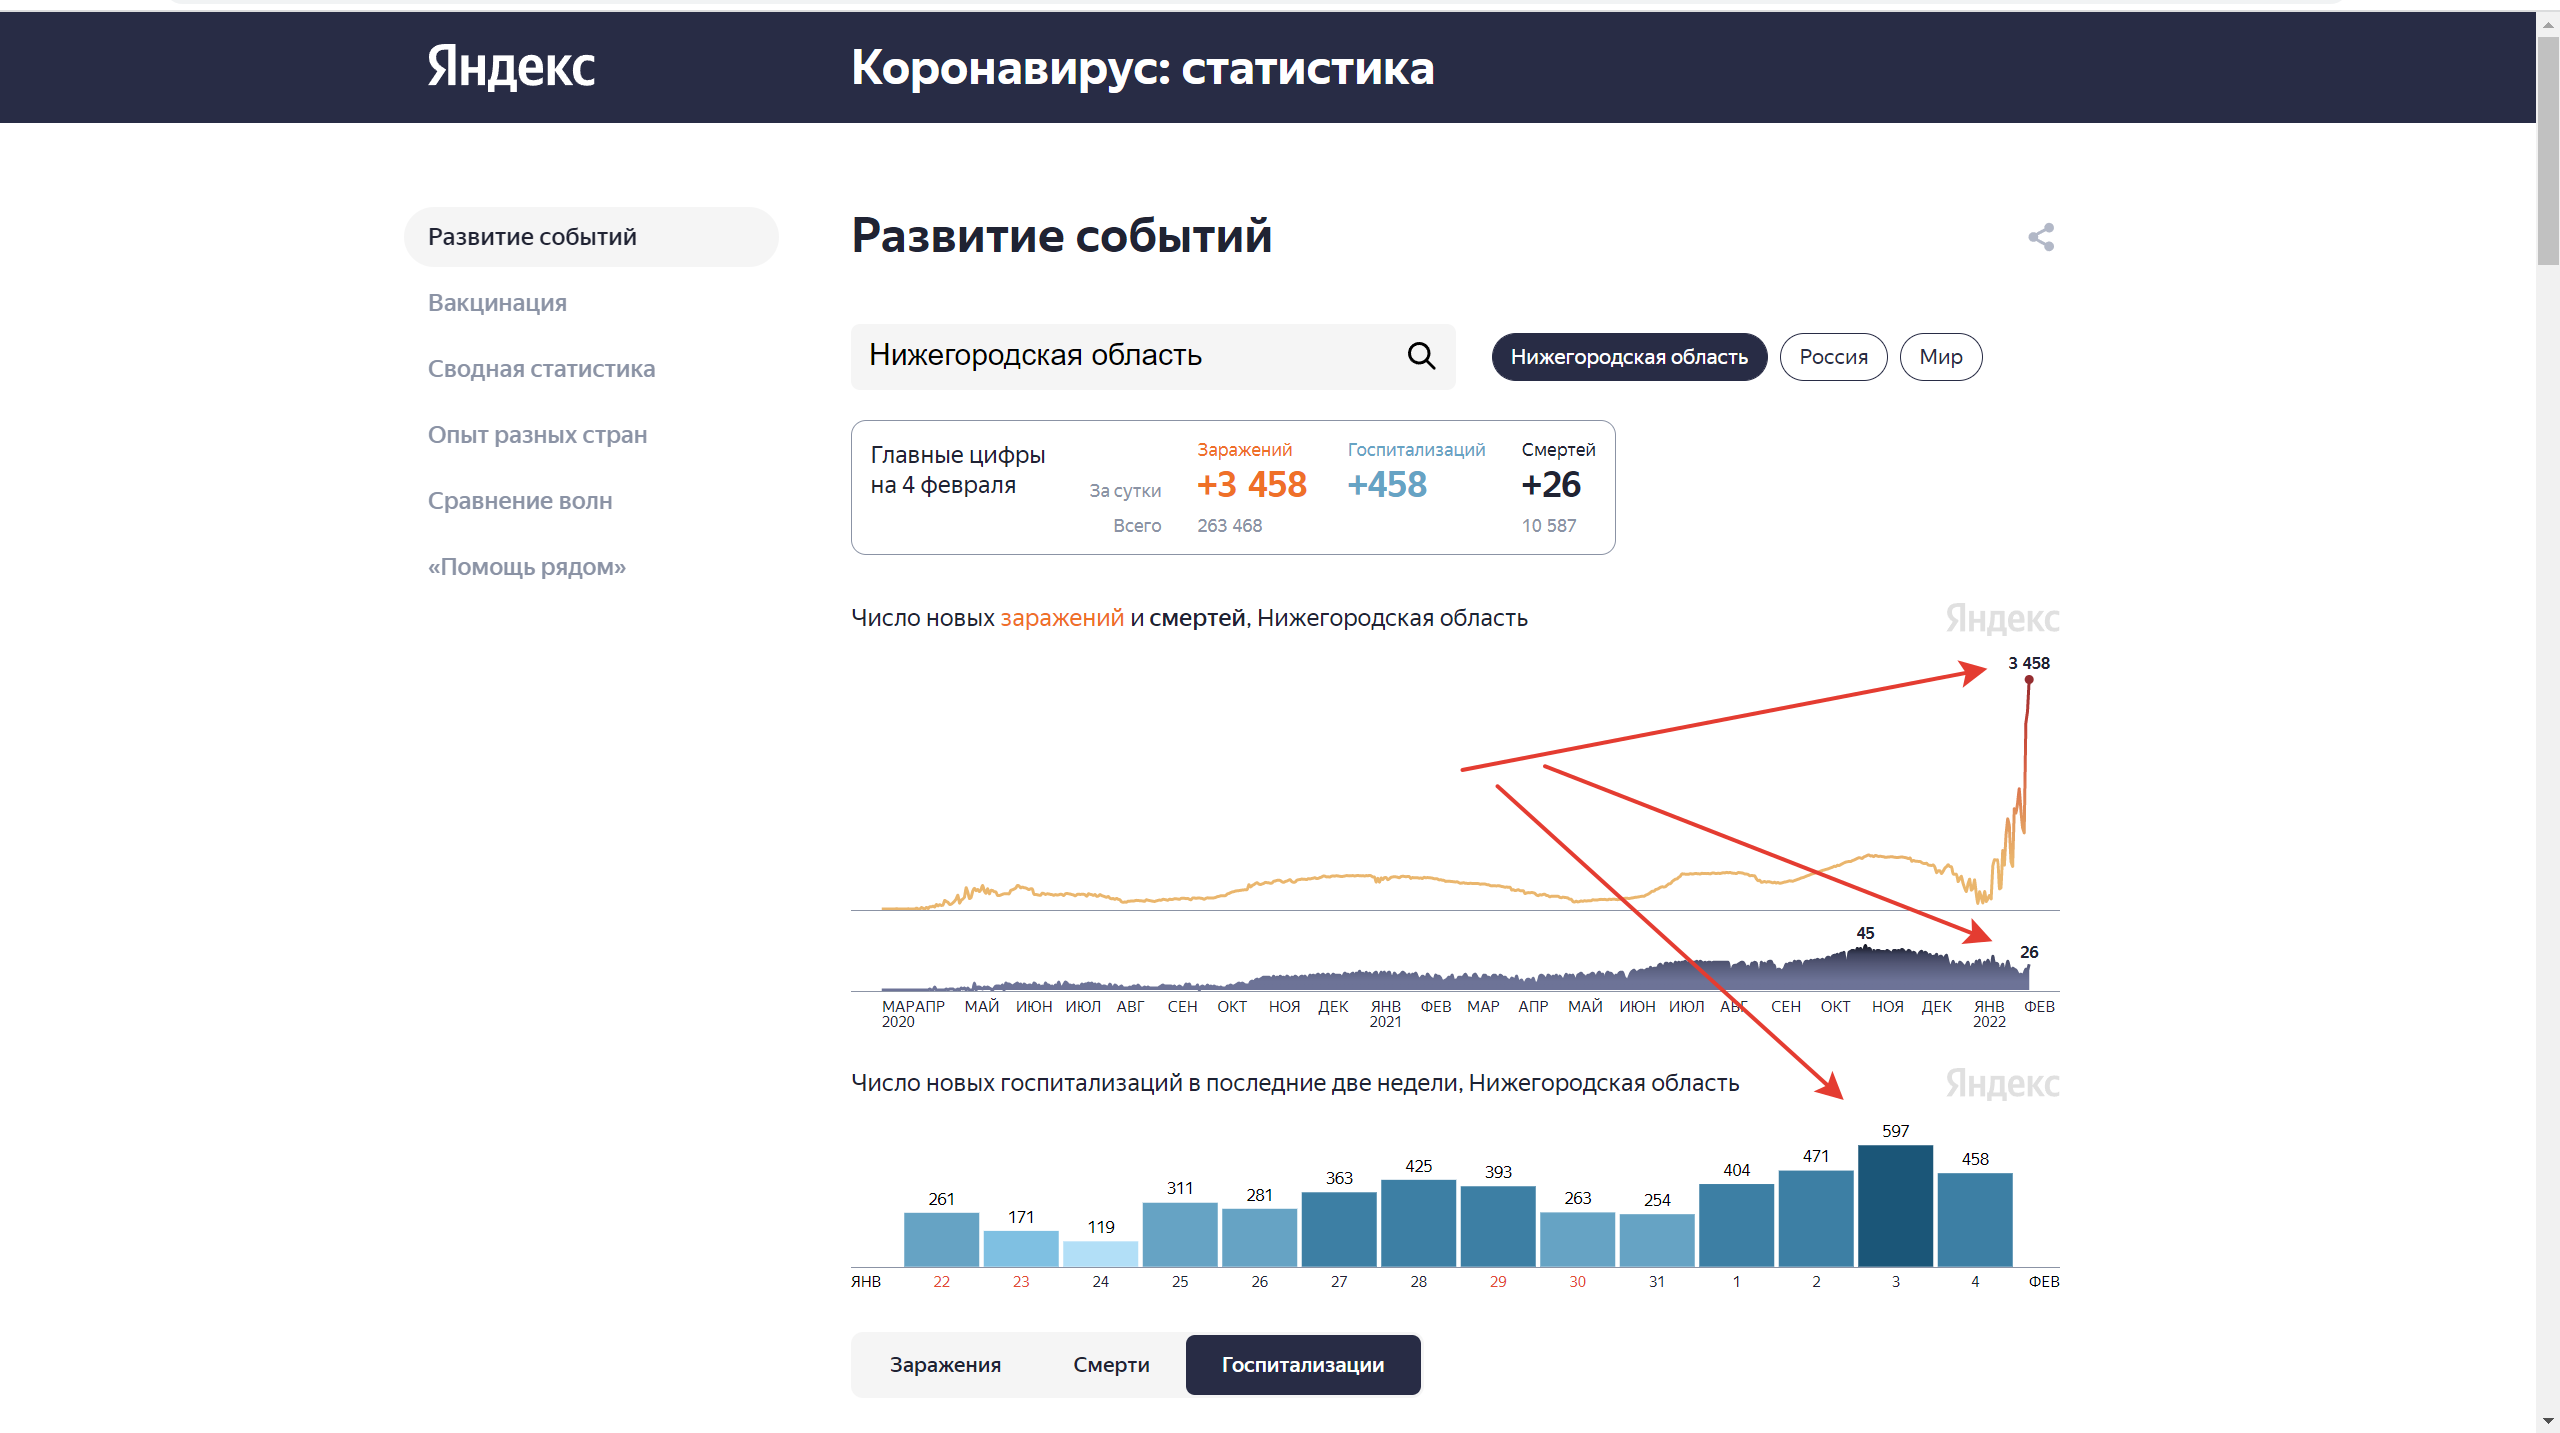This screenshot has width=2560, height=1433.
Task: Click the bar labeled 471 for February 2
Action: pyautogui.click(x=1816, y=1219)
